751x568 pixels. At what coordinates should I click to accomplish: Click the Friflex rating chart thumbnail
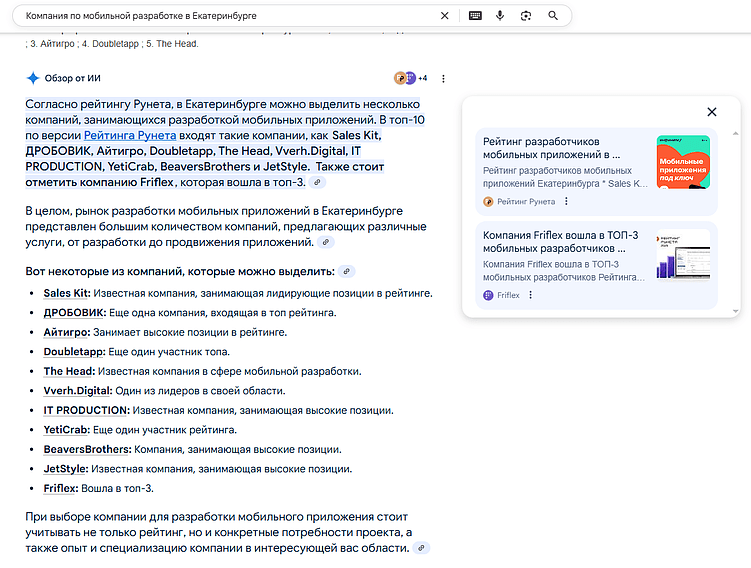683,256
